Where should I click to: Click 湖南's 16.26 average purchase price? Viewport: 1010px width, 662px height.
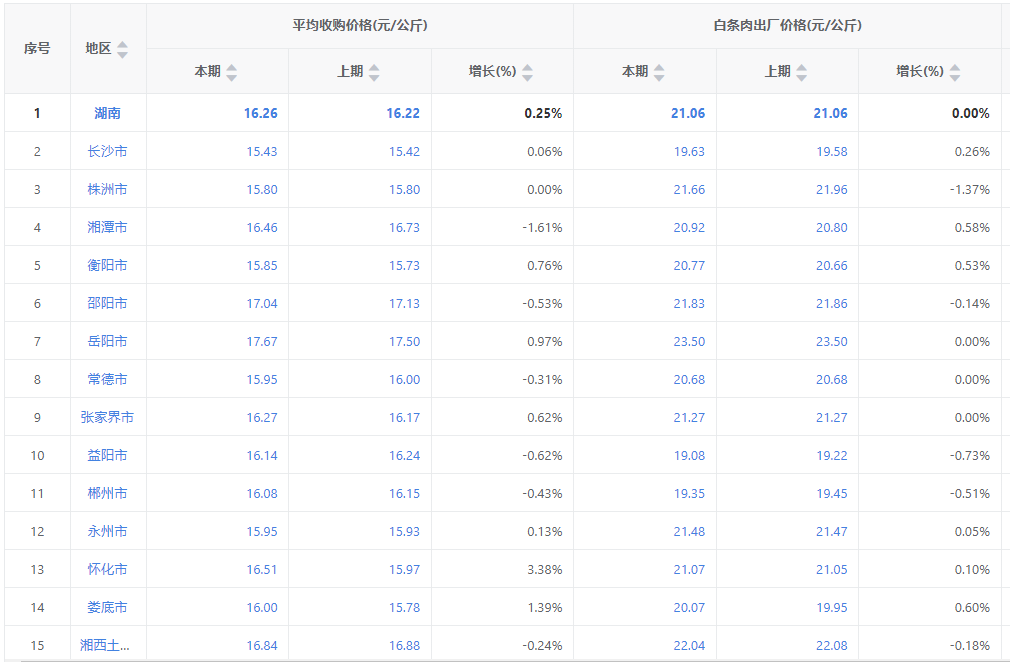coord(260,113)
